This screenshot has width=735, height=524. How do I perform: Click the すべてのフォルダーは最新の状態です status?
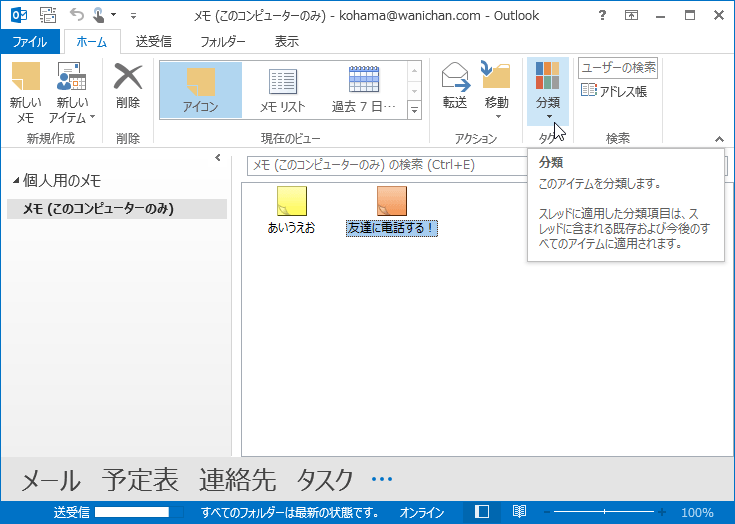click(291, 512)
